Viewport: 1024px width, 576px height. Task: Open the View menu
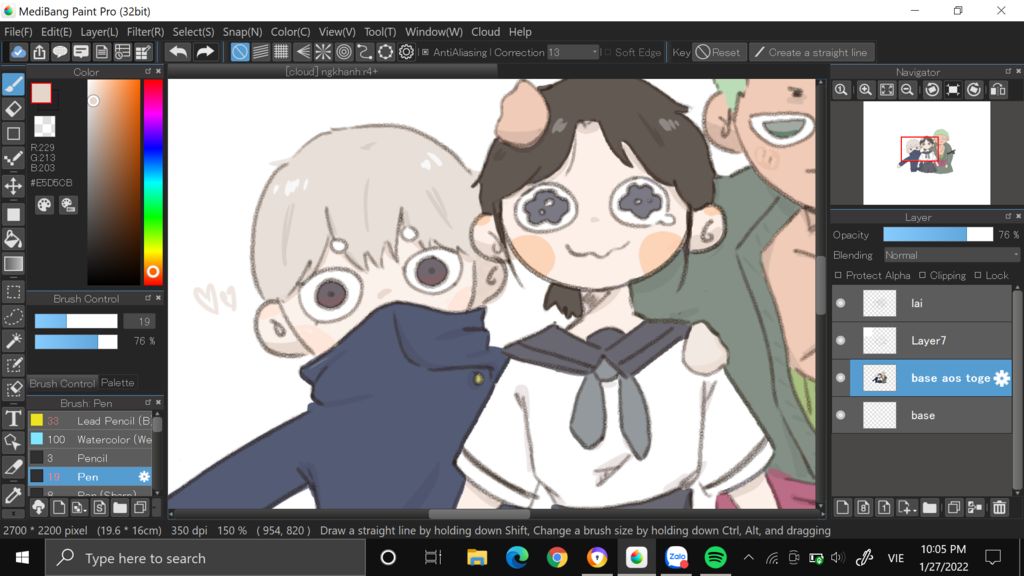click(x=337, y=31)
